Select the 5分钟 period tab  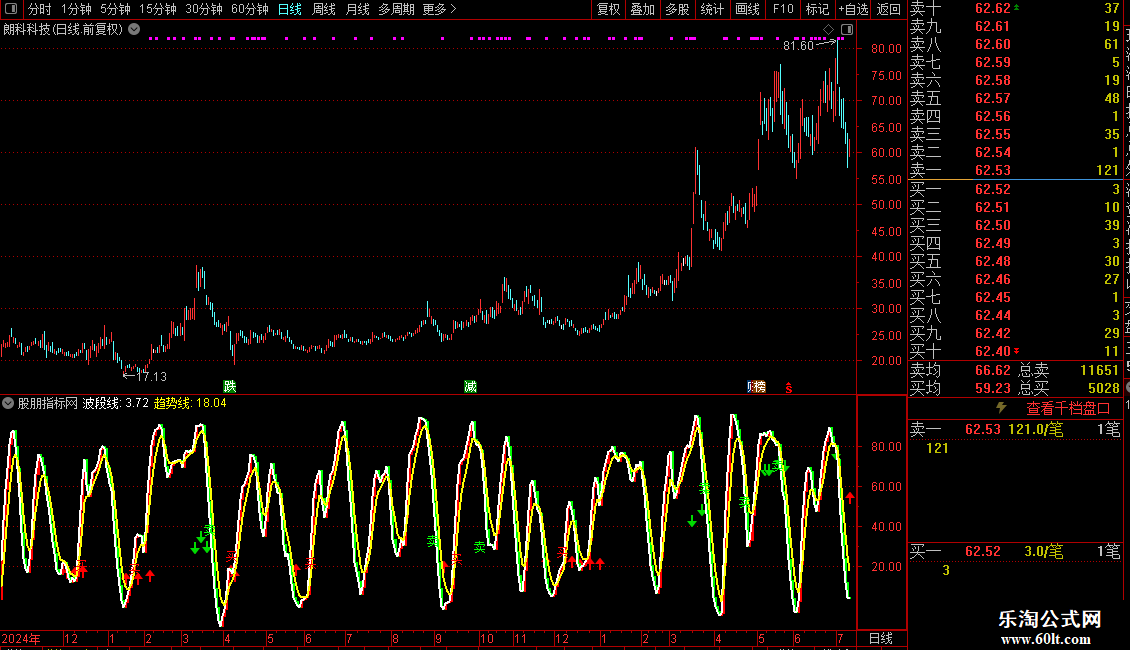click(115, 9)
